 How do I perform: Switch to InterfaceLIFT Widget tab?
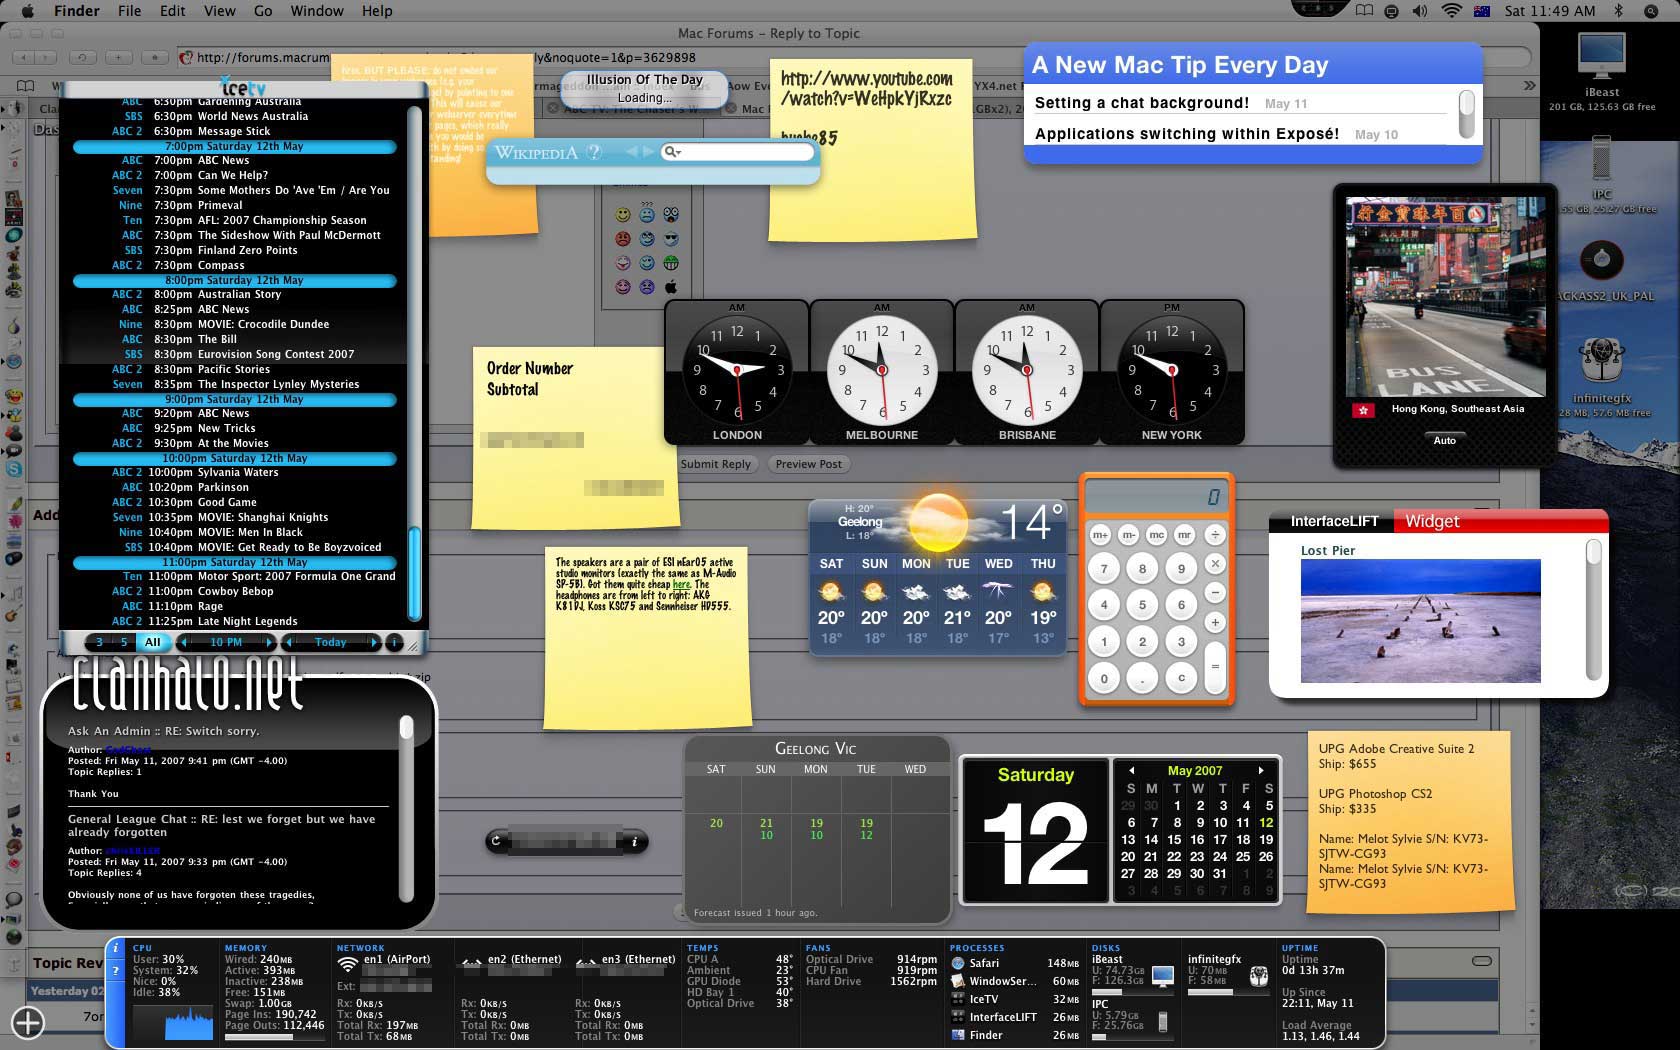pyautogui.click(x=1432, y=521)
